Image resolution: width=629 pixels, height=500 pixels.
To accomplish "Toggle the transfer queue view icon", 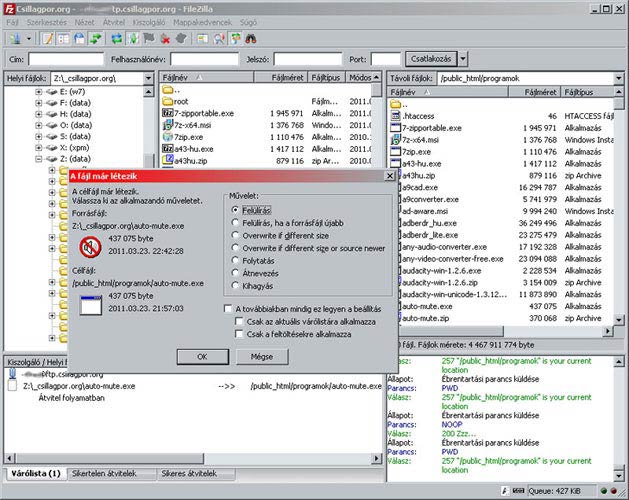I will [x=95, y=39].
